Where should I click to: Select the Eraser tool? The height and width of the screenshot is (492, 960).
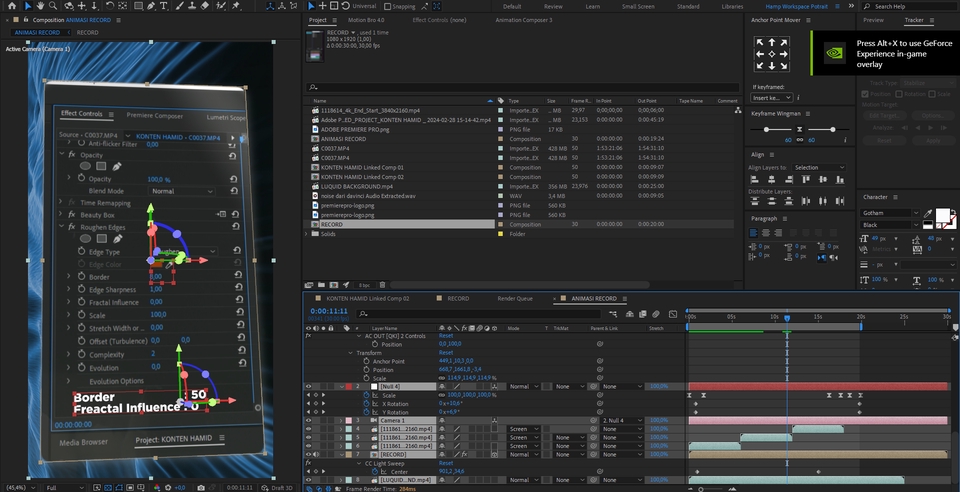204,6
